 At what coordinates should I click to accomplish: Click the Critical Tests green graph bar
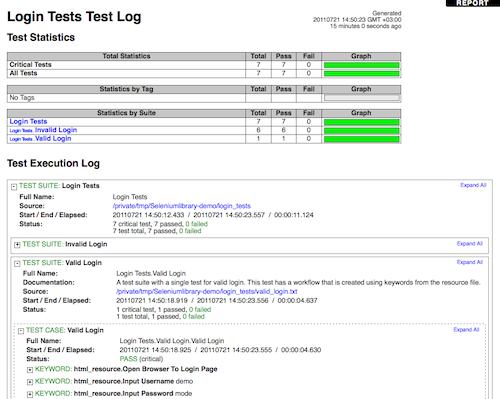pos(362,65)
